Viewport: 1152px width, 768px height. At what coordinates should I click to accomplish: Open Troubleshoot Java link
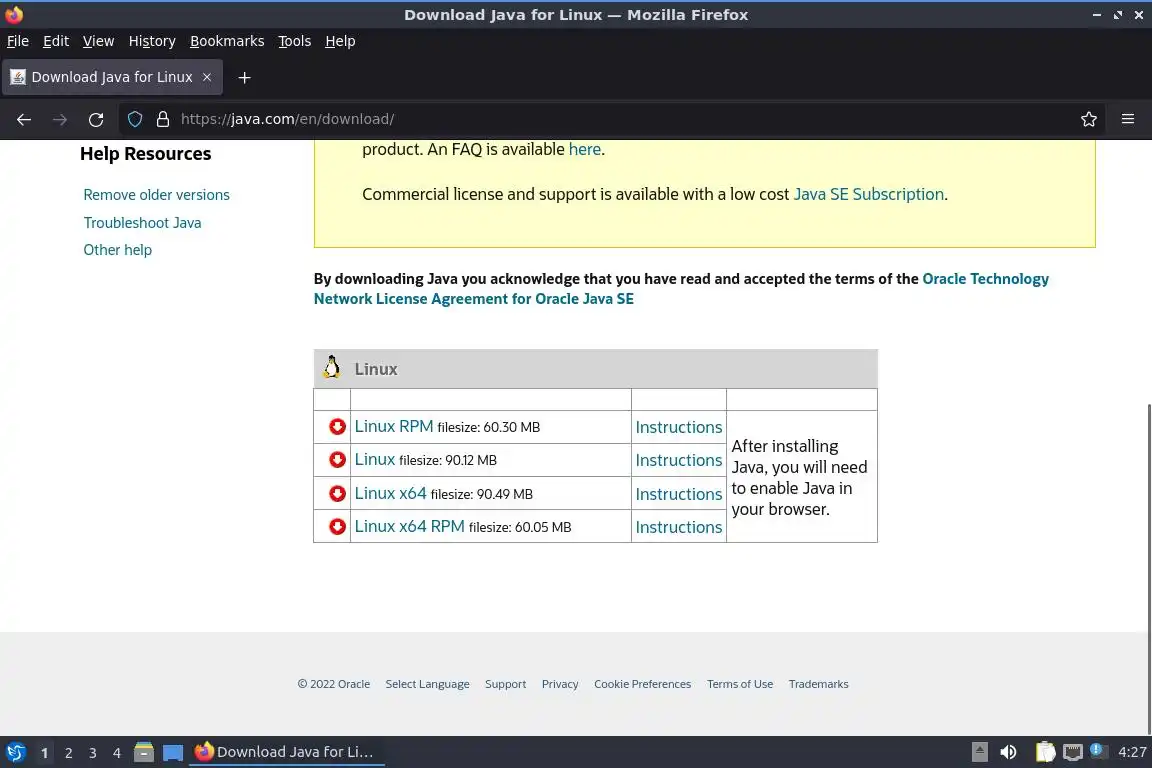pyautogui.click(x=143, y=223)
